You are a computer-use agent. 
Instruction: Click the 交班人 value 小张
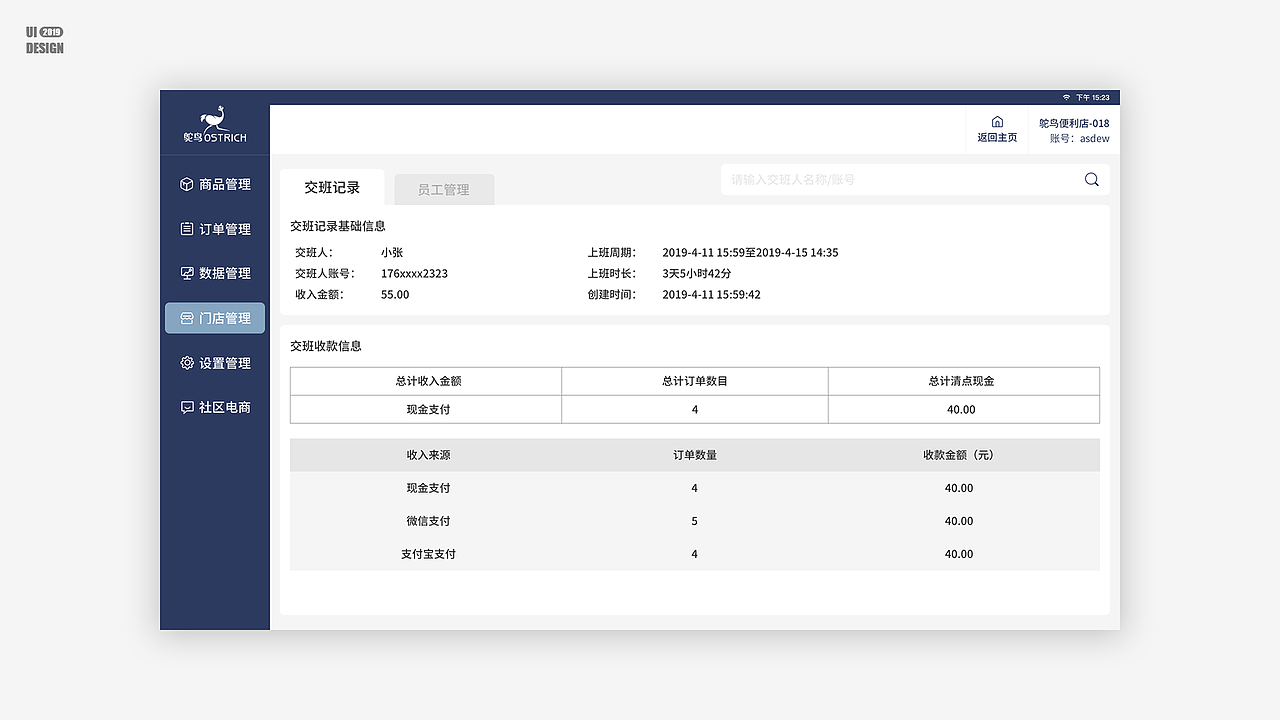point(392,253)
